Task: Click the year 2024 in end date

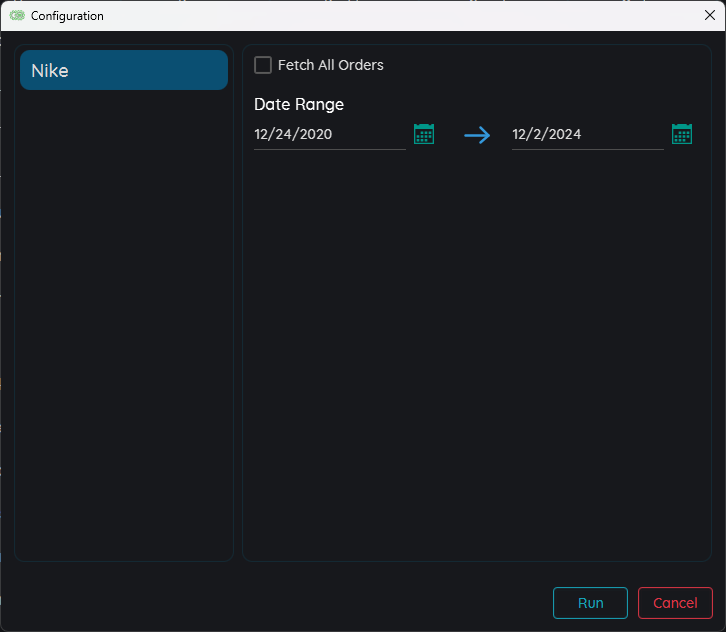Action: coord(566,134)
